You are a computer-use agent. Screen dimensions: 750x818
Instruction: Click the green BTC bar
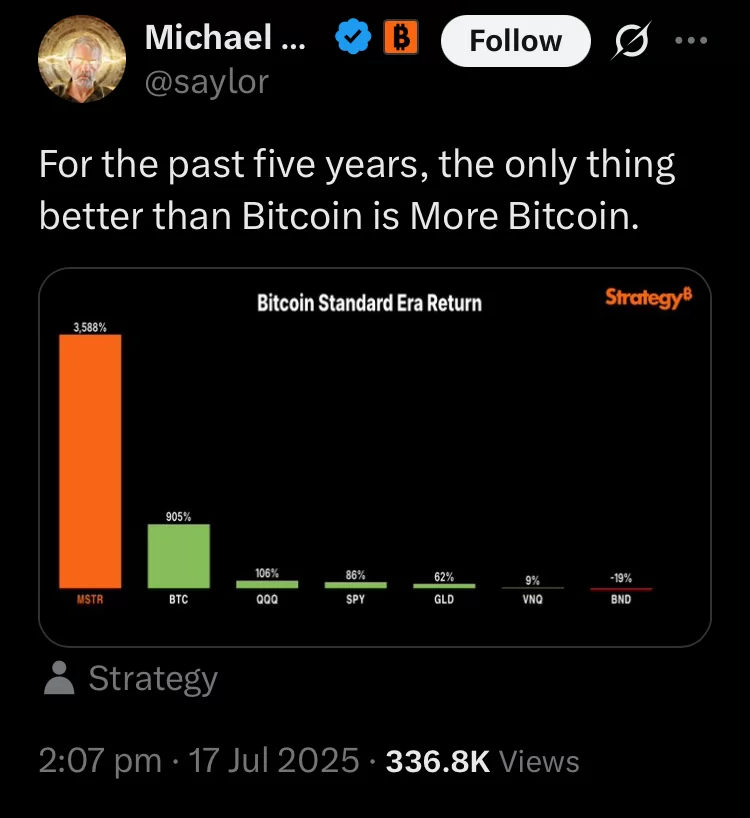pos(179,556)
